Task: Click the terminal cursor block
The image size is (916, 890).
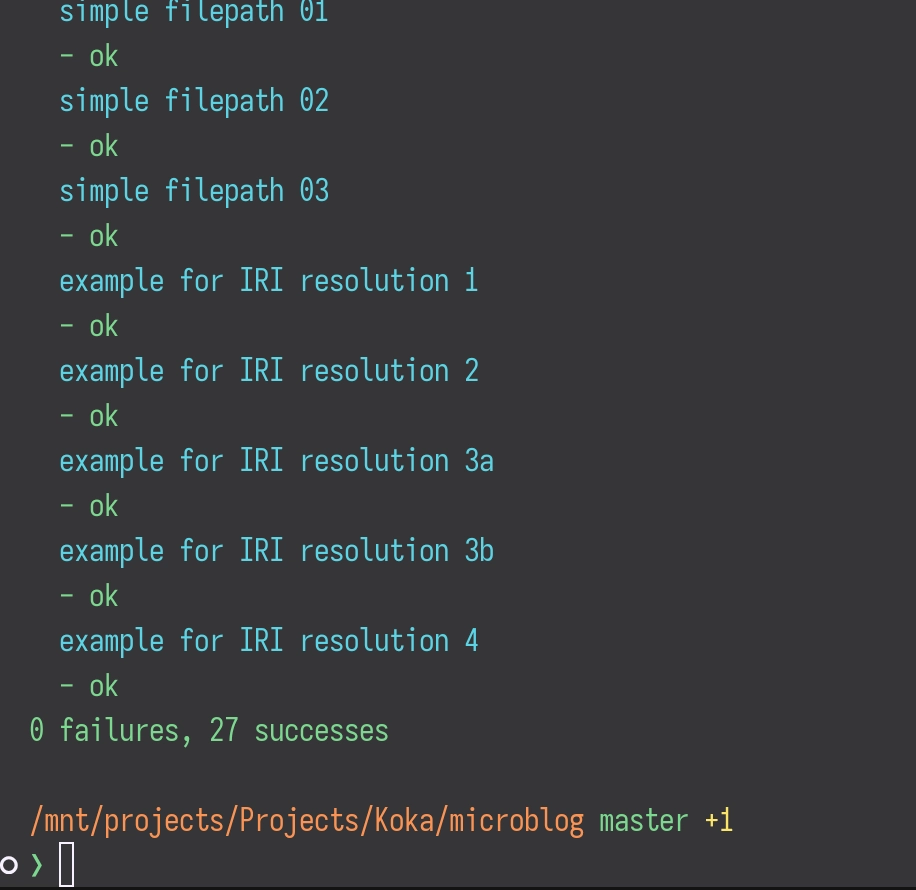Action: click(67, 865)
